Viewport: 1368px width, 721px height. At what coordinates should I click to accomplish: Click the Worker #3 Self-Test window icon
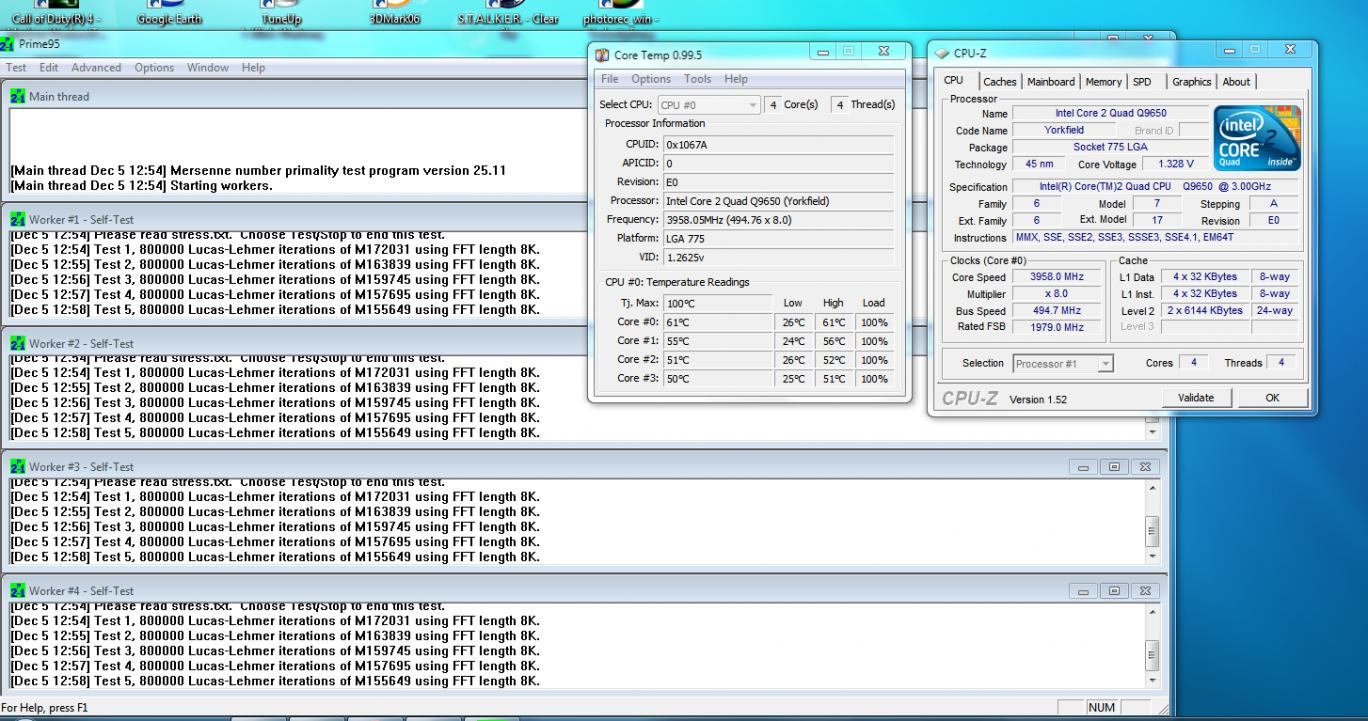[17, 467]
